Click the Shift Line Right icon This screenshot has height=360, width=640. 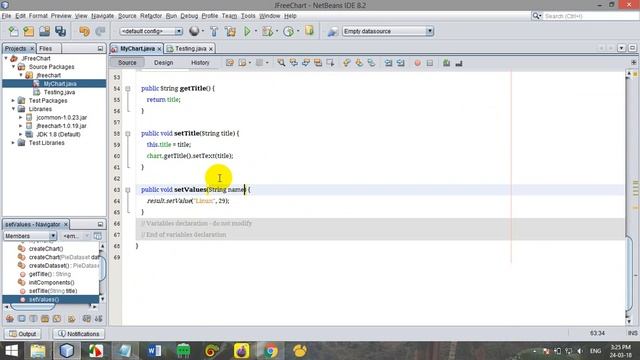tap(400, 63)
